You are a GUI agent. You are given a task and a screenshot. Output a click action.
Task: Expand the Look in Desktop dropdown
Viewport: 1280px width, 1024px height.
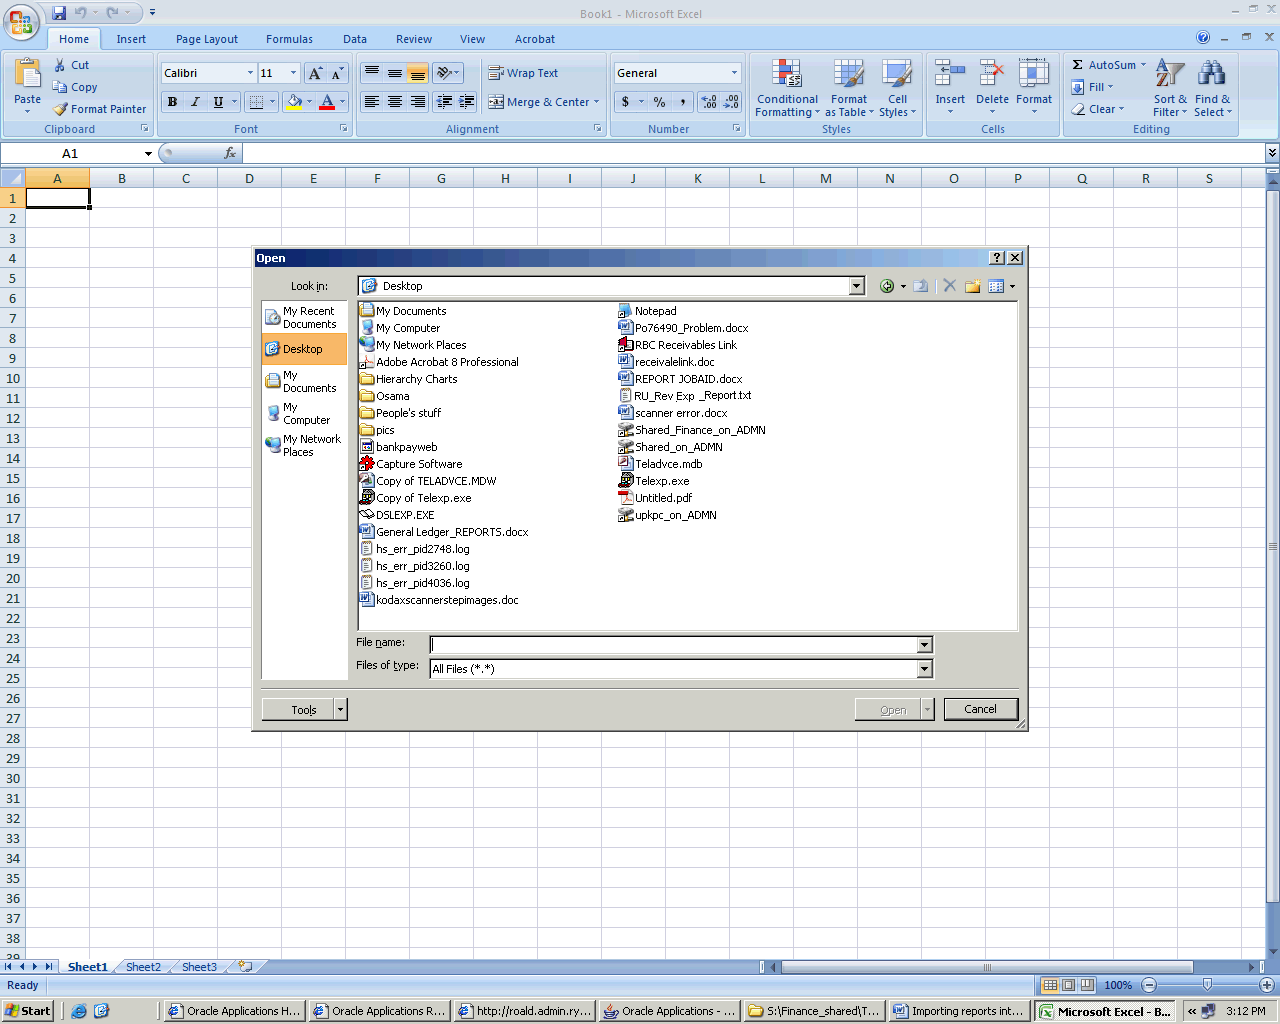tap(856, 286)
